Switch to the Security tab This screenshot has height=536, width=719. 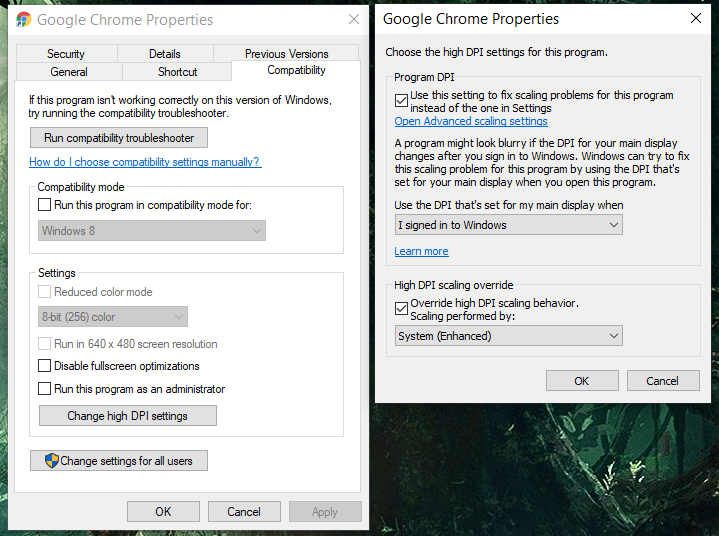[66, 54]
